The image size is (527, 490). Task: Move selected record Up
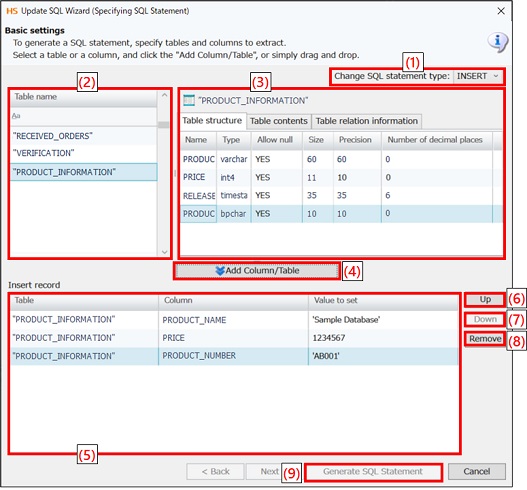tap(485, 299)
